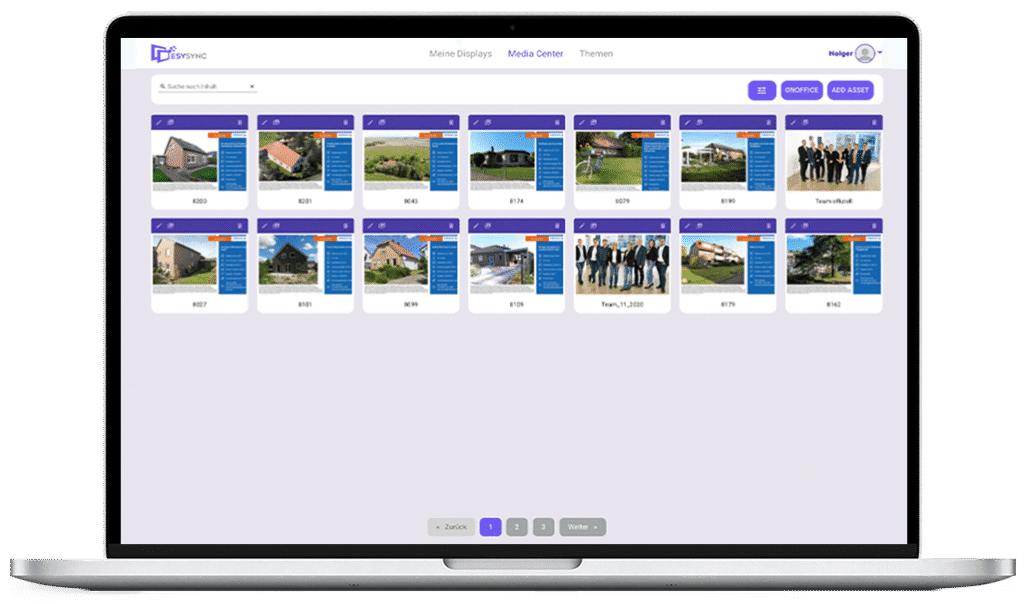Open thumbnail of asset 8099
This screenshot has width=1024, height=604.
(x=411, y=264)
